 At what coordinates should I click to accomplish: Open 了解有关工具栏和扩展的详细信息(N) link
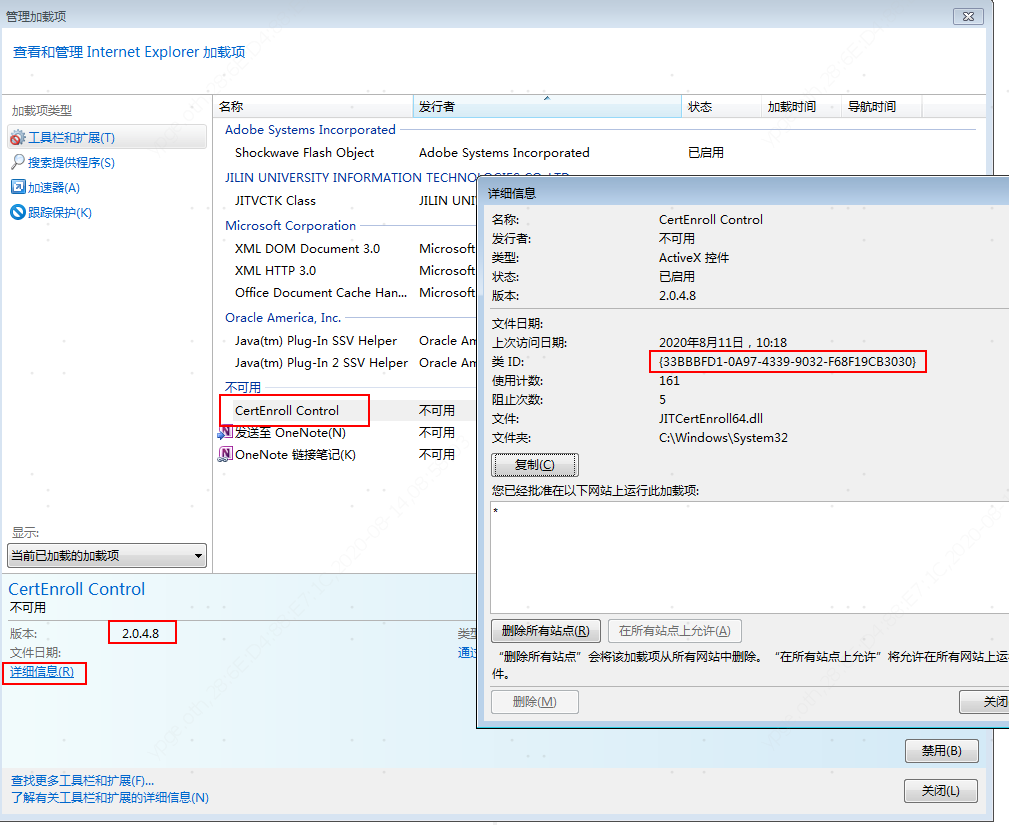109,797
